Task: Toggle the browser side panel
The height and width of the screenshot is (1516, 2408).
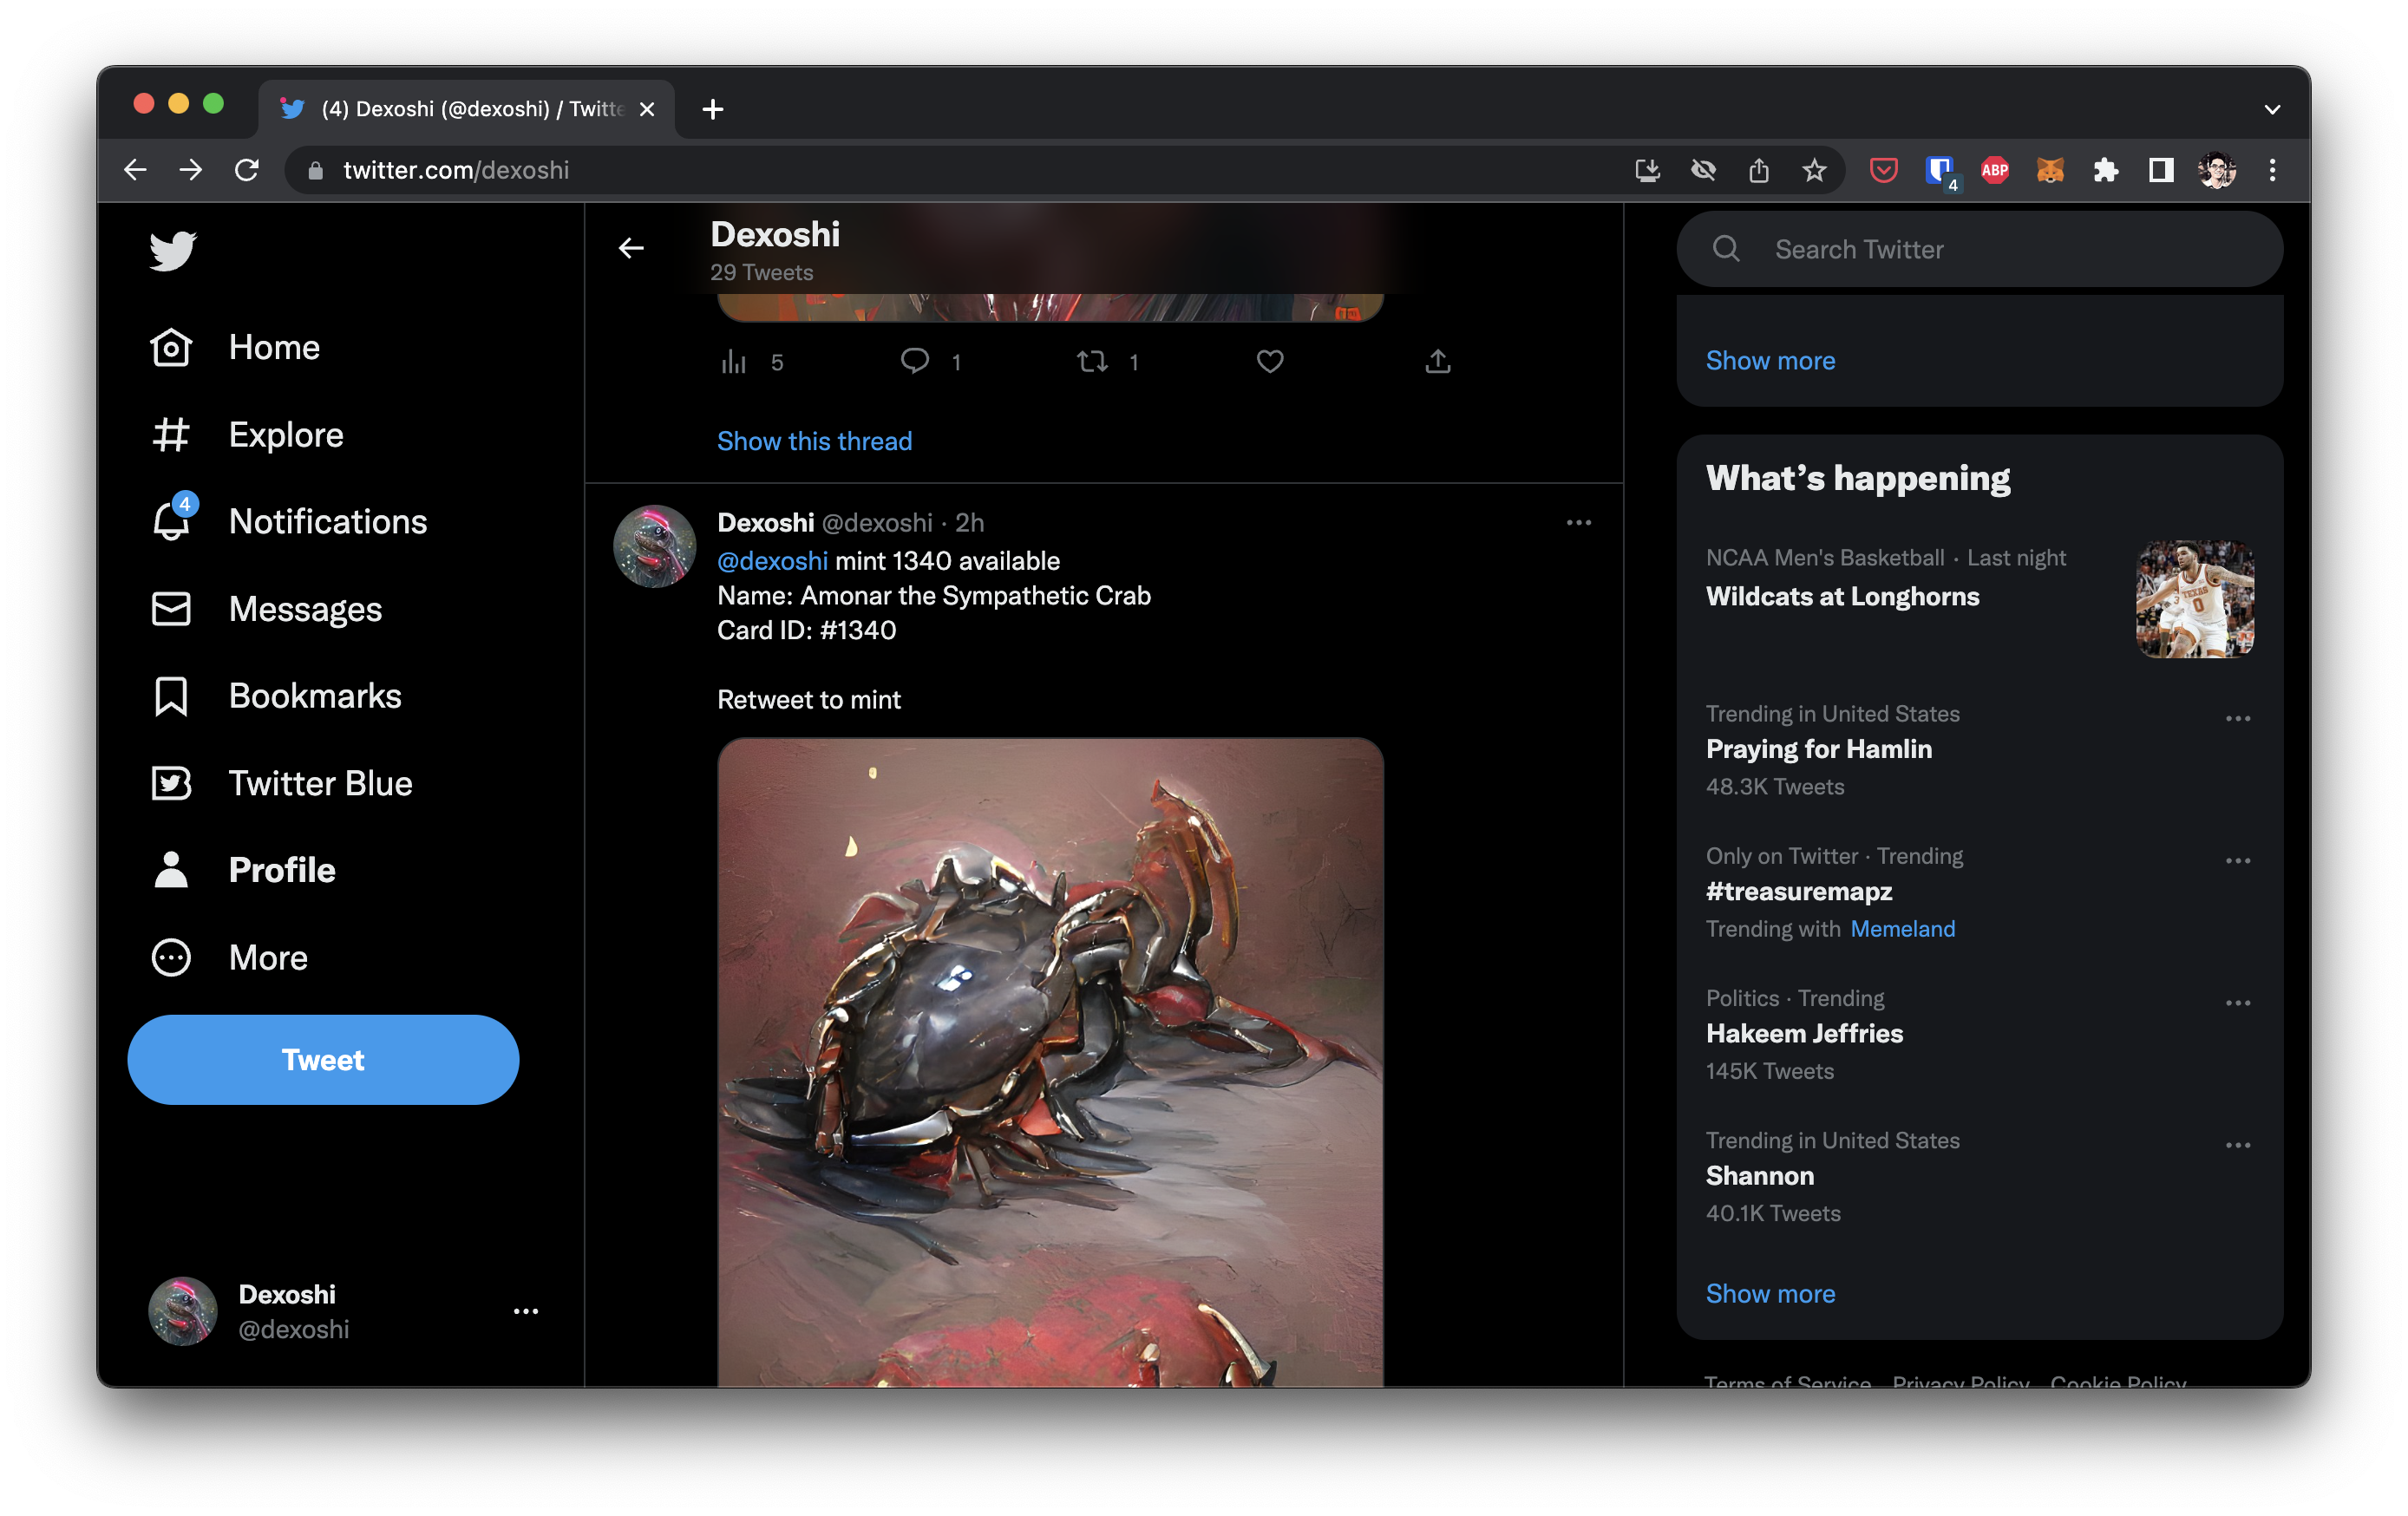Action: click(2161, 170)
